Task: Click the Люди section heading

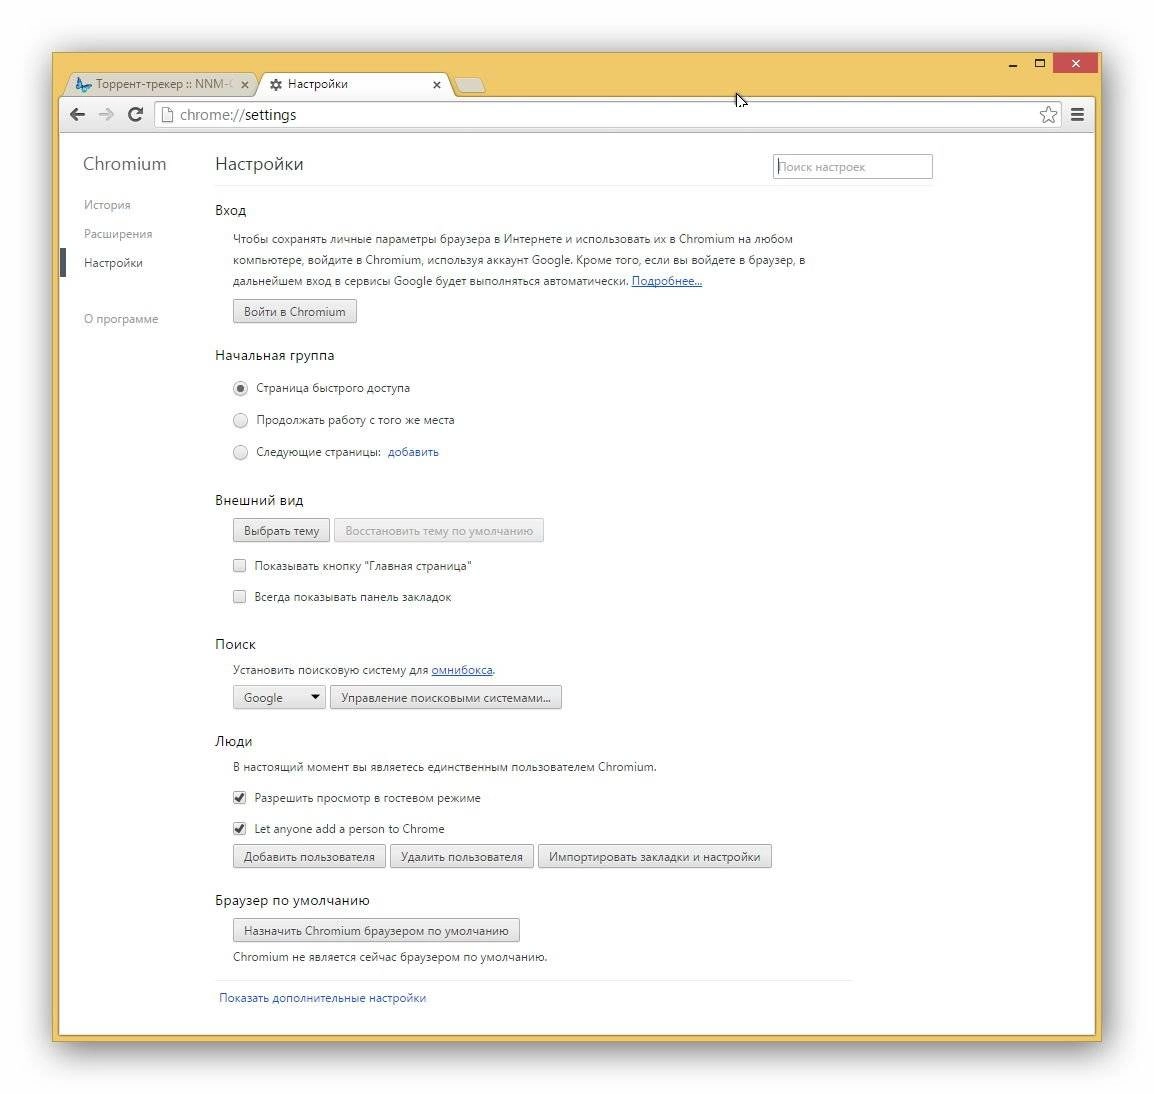Action: click(x=233, y=741)
